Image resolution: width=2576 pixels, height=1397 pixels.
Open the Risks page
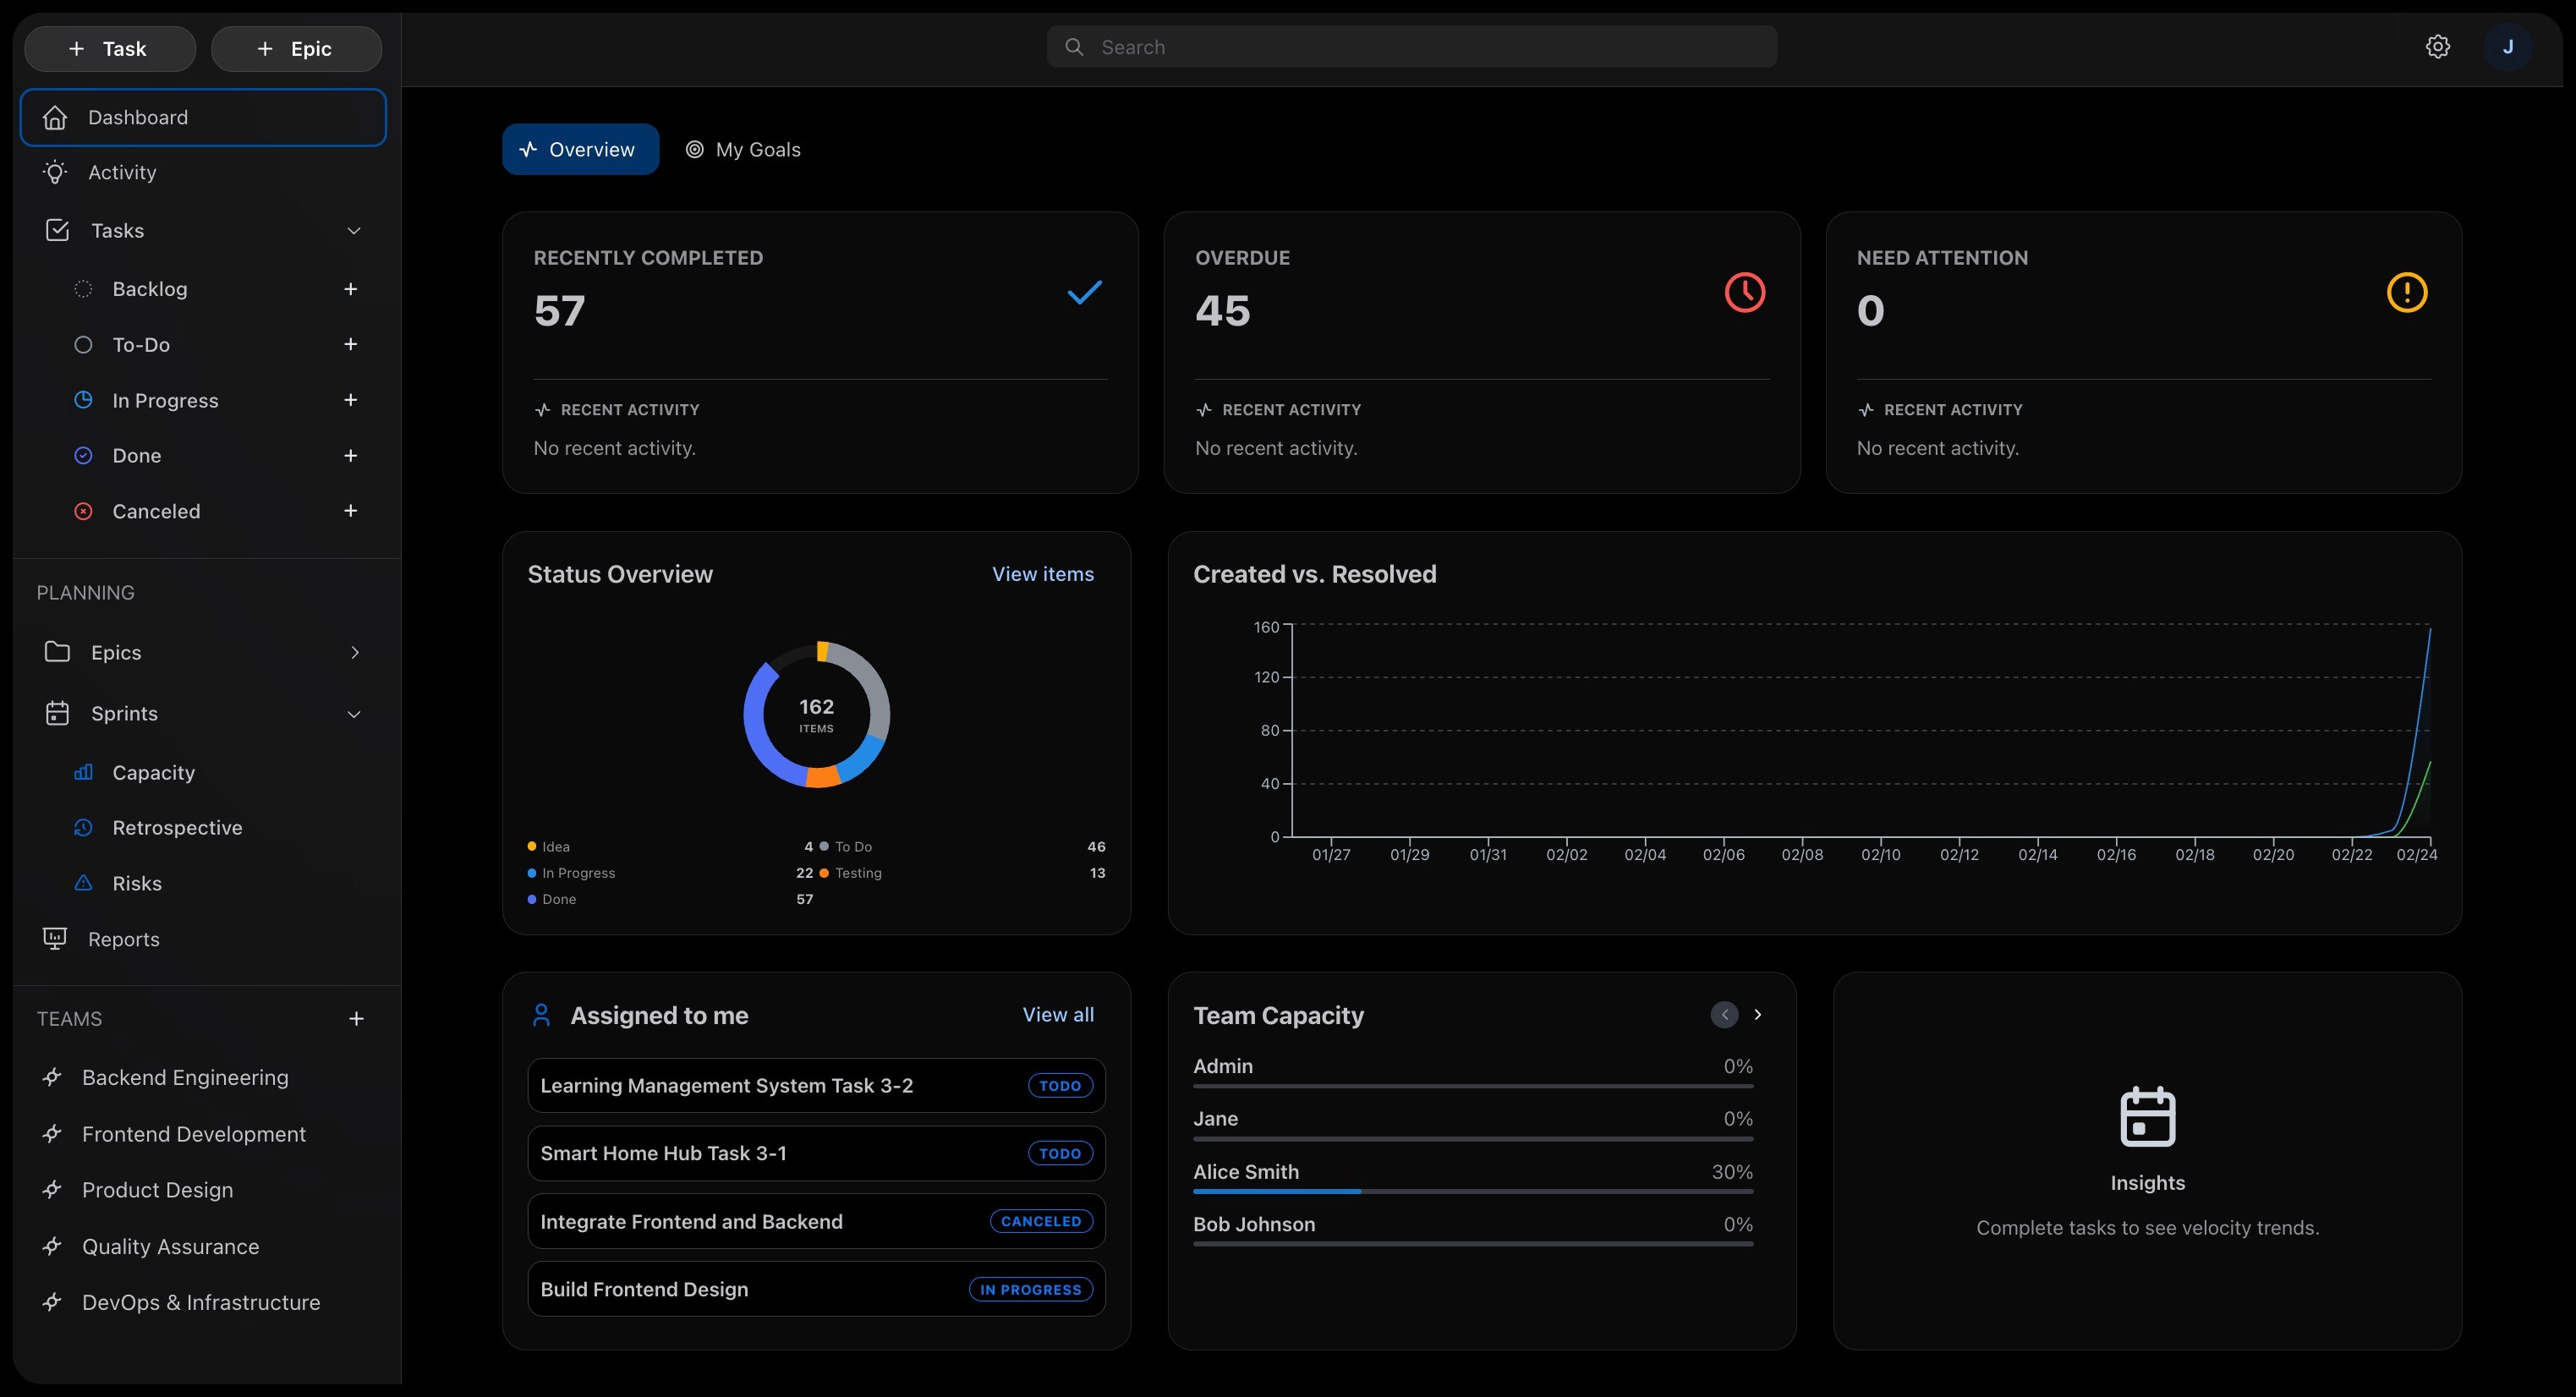pyautogui.click(x=137, y=883)
